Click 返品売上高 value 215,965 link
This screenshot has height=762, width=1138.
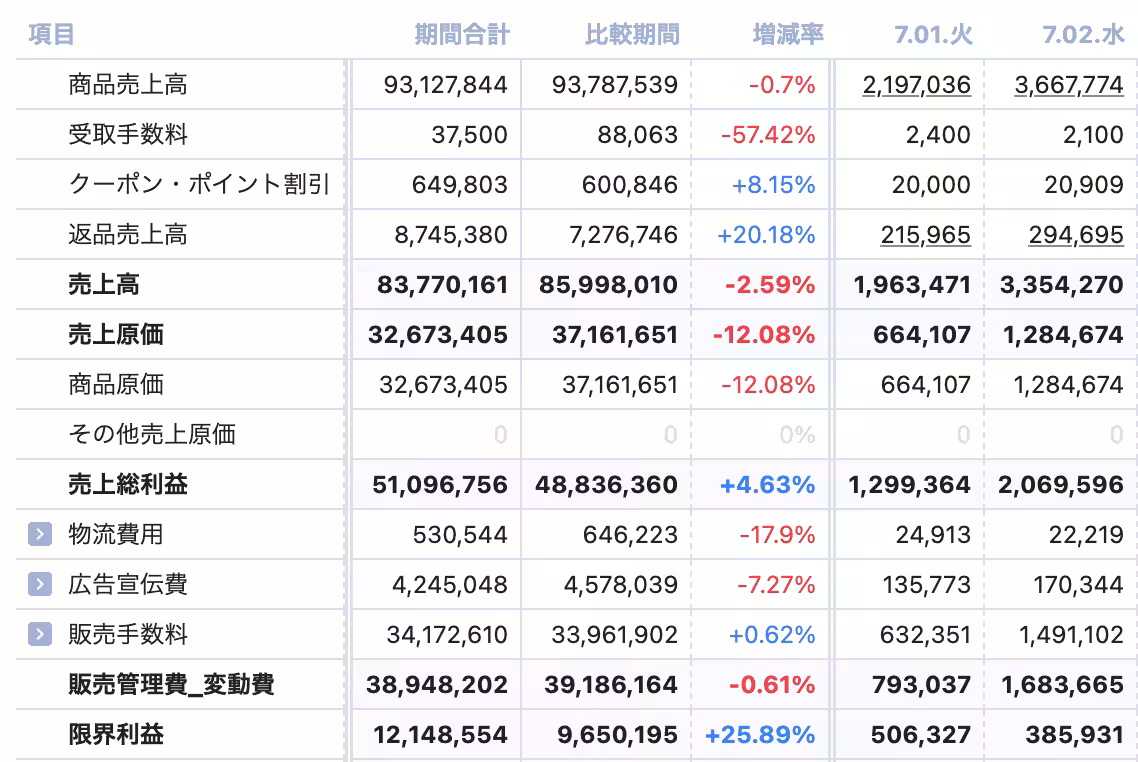click(925, 235)
